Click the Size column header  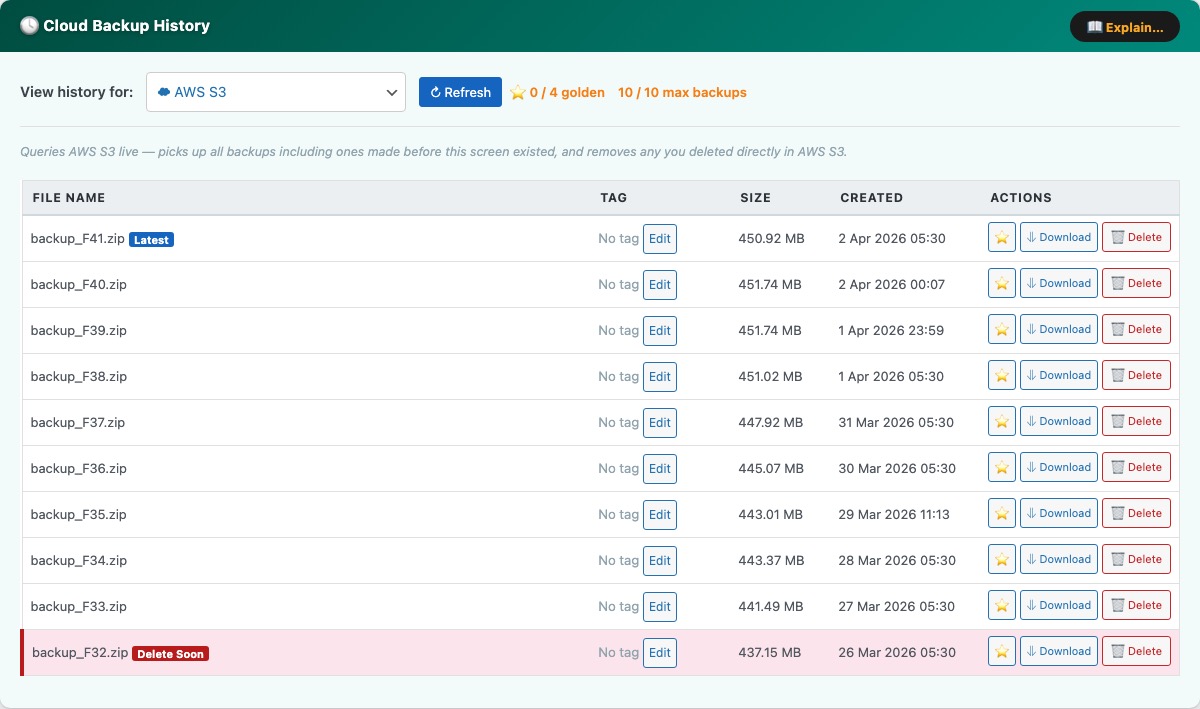point(755,198)
